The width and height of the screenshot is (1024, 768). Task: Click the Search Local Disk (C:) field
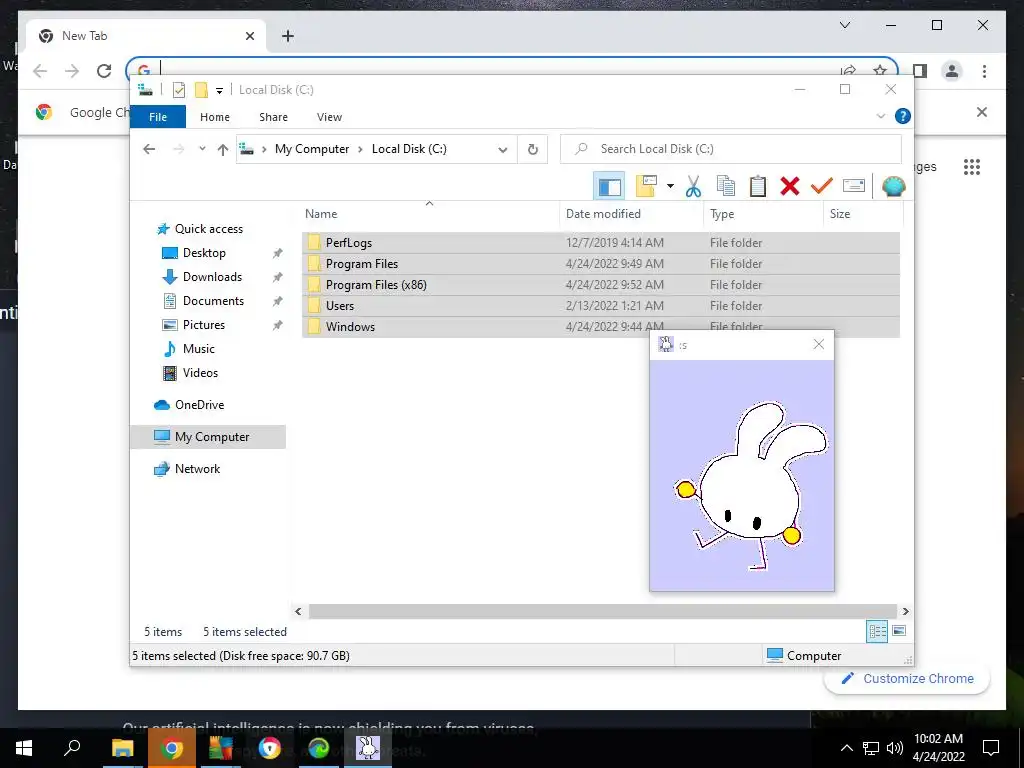pos(731,149)
